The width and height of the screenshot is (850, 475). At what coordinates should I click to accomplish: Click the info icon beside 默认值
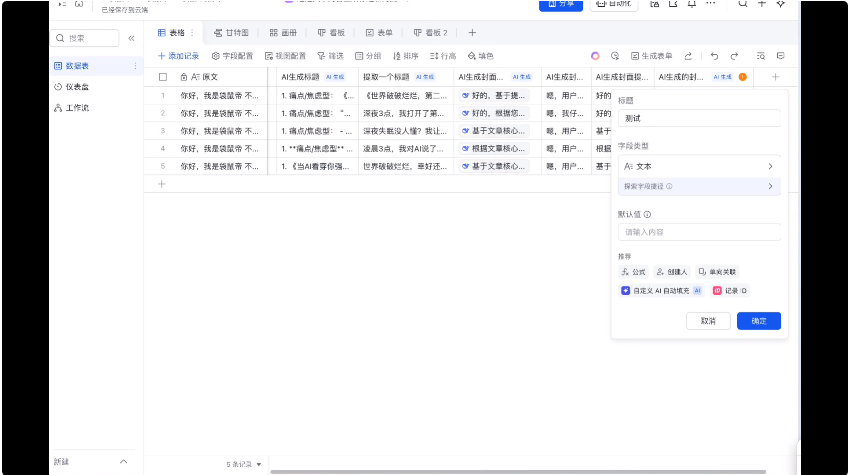[647, 214]
